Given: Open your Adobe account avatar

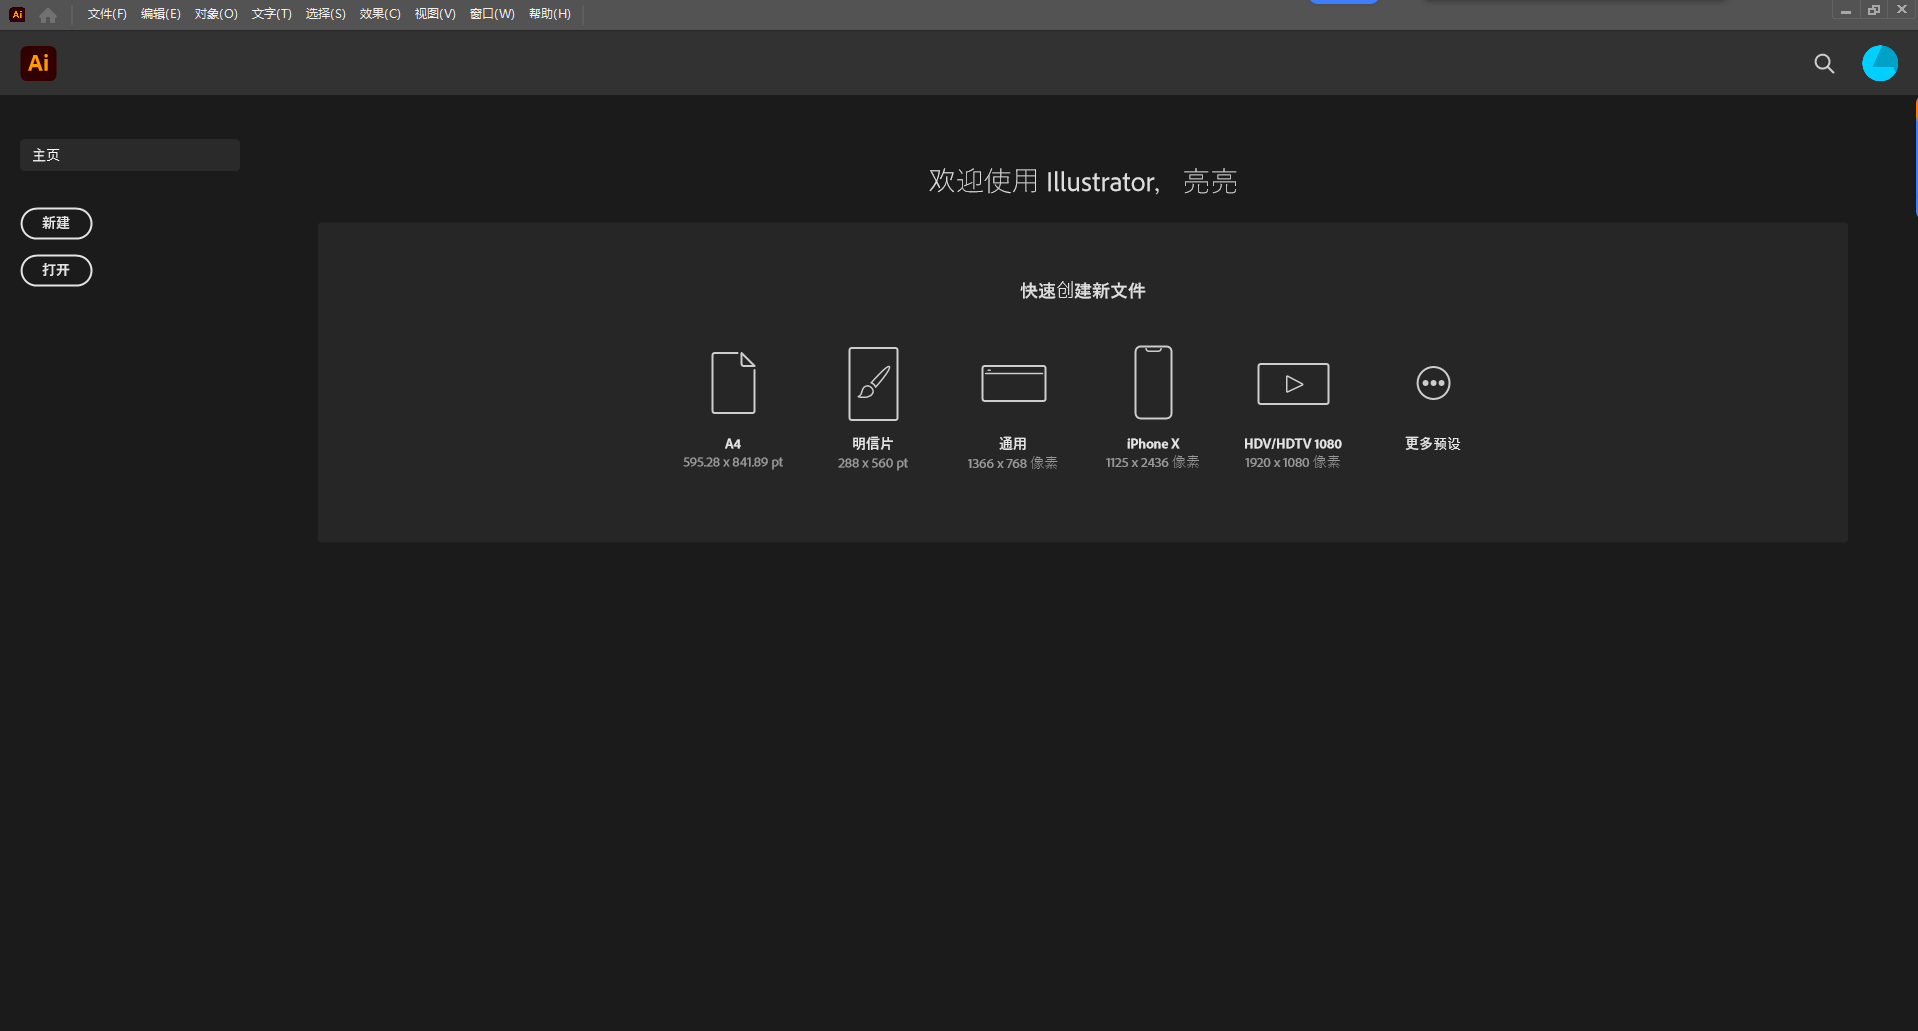Looking at the screenshot, I should tap(1880, 63).
